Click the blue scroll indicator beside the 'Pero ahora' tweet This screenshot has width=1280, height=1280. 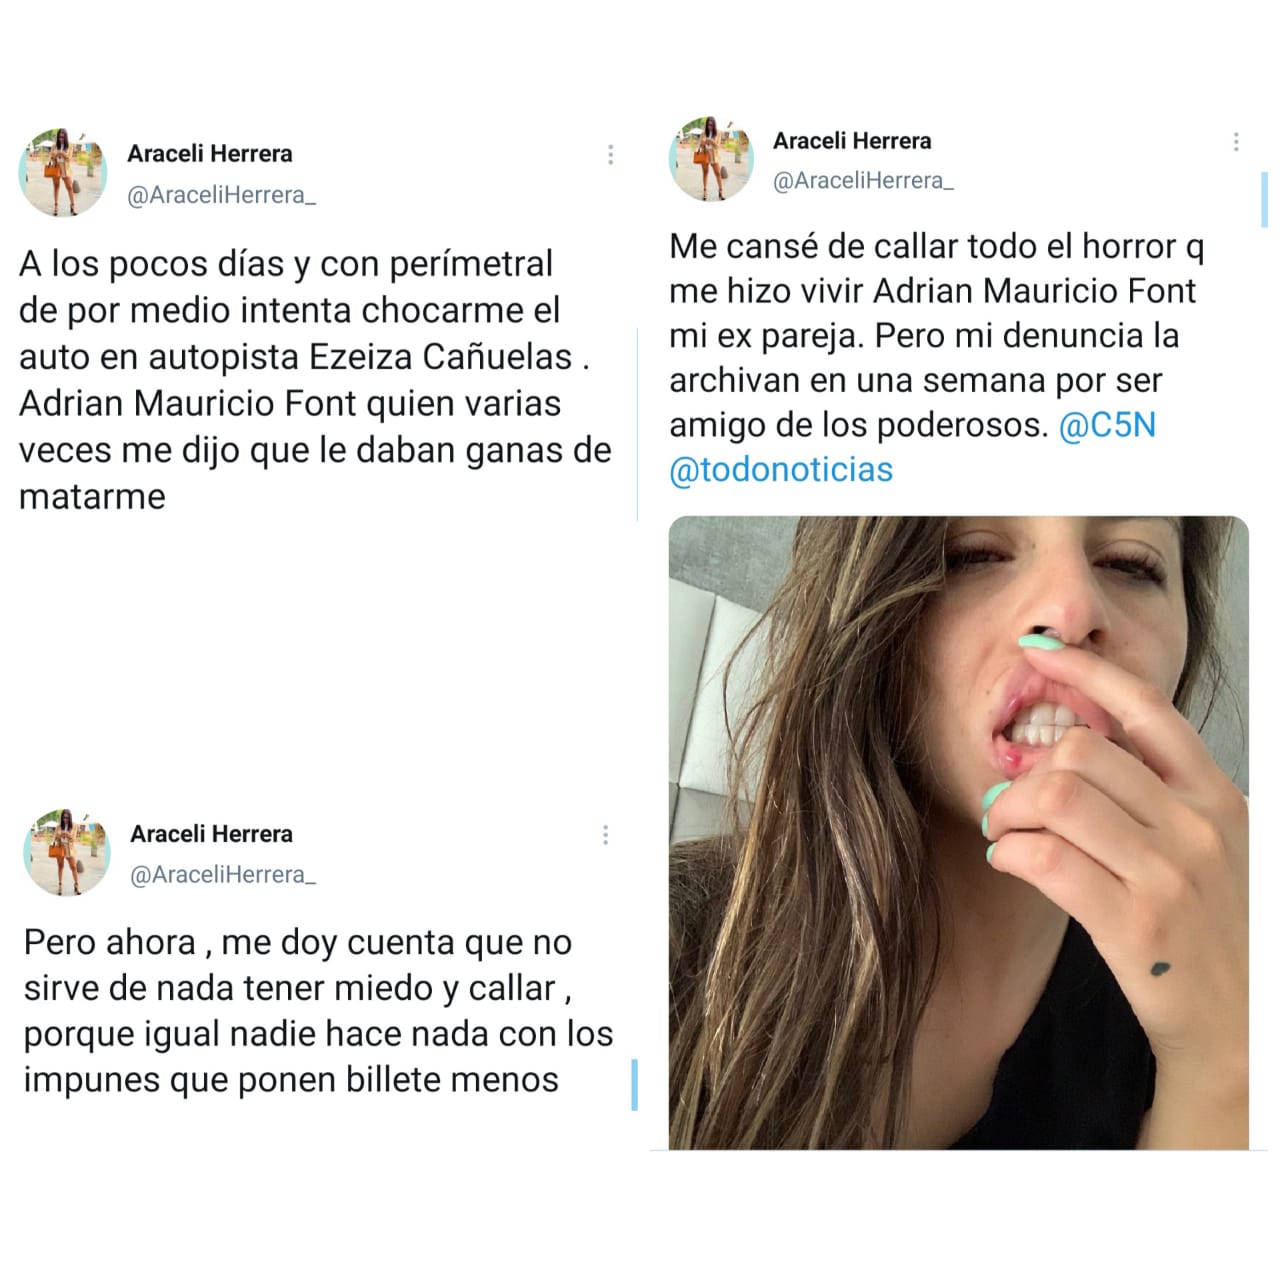click(634, 1085)
